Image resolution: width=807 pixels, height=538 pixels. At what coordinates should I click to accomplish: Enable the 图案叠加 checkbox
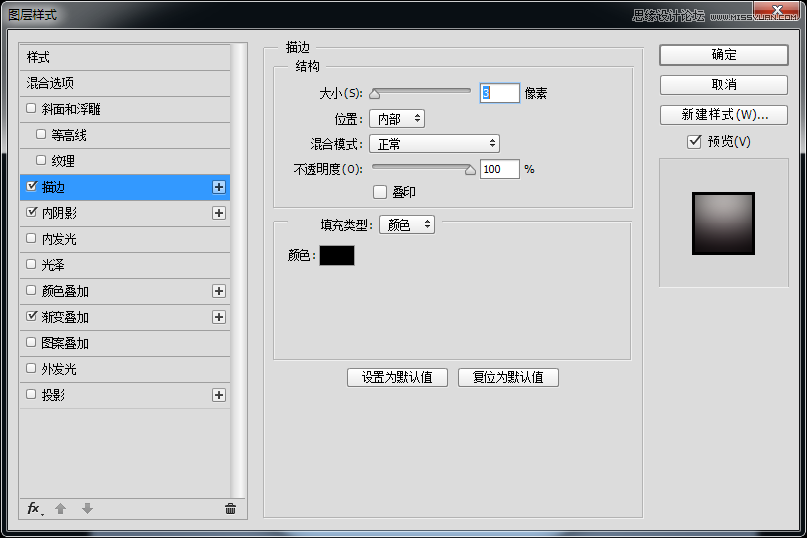coord(31,342)
